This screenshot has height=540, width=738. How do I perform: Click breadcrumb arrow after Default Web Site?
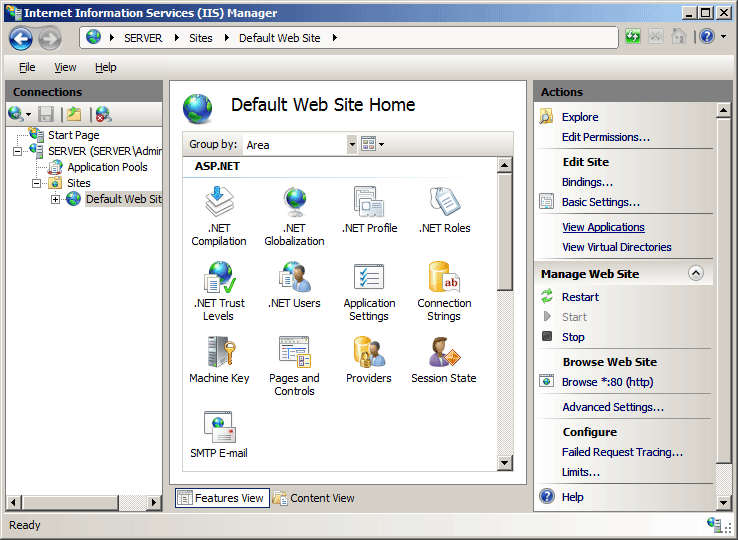tap(335, 38)
